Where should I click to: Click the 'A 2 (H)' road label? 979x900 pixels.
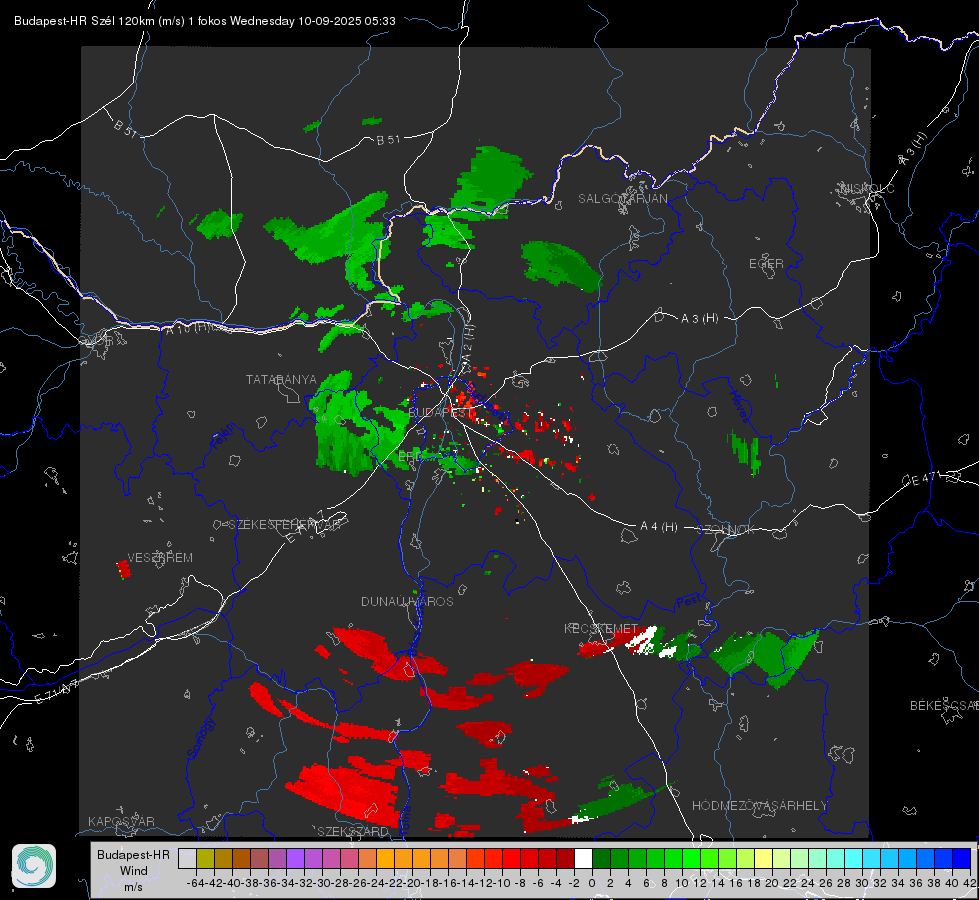468,342
